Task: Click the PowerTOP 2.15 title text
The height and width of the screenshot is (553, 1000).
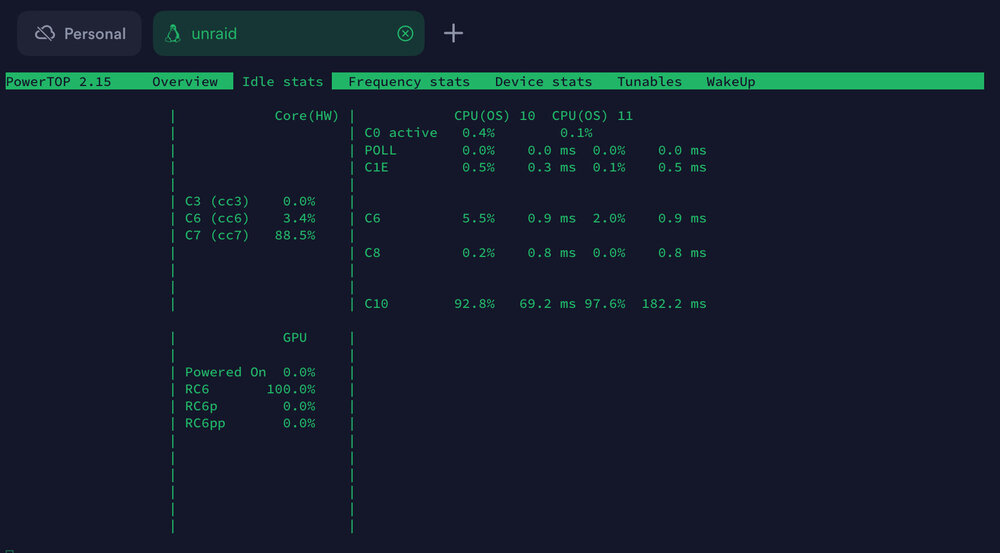Action: click(x=58, y=82)
